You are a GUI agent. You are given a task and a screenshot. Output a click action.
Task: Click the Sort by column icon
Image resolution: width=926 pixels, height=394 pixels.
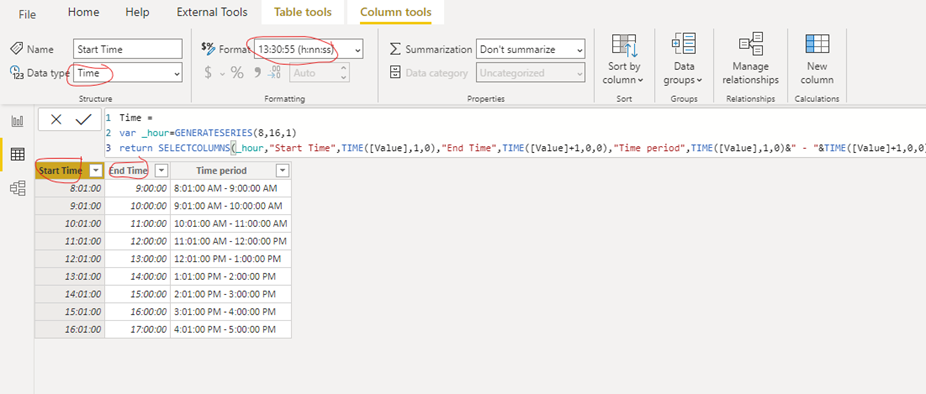click(x=624, y=45)
